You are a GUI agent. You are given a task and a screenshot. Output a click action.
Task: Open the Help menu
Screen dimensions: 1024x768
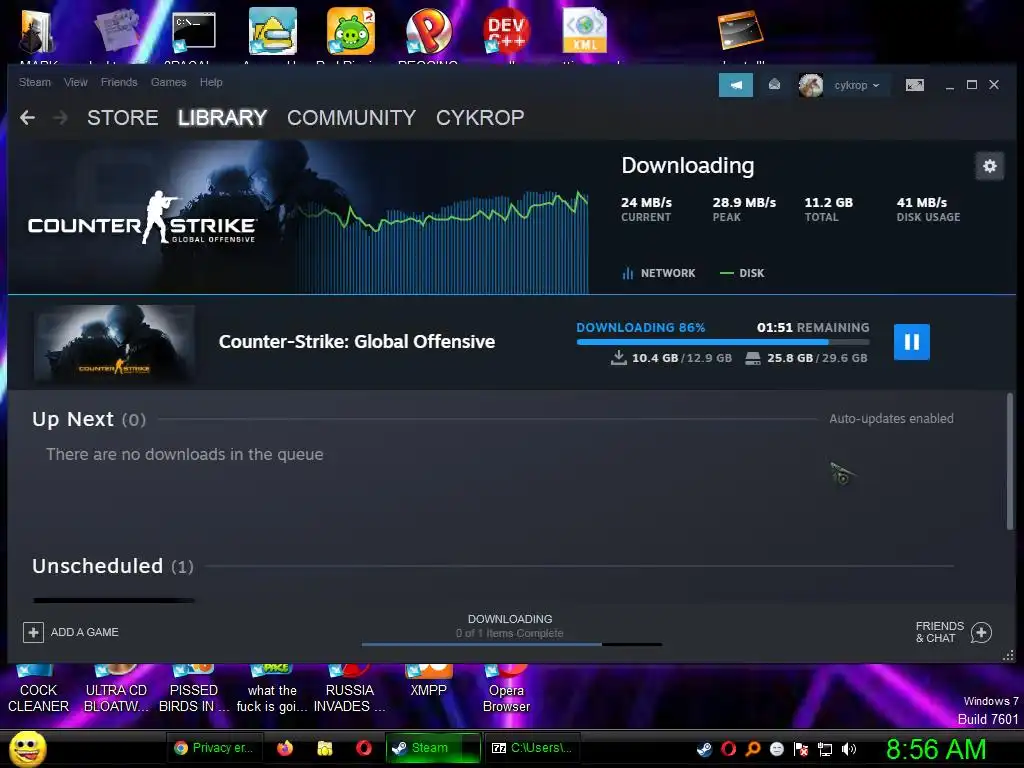[x=211, y=82]
